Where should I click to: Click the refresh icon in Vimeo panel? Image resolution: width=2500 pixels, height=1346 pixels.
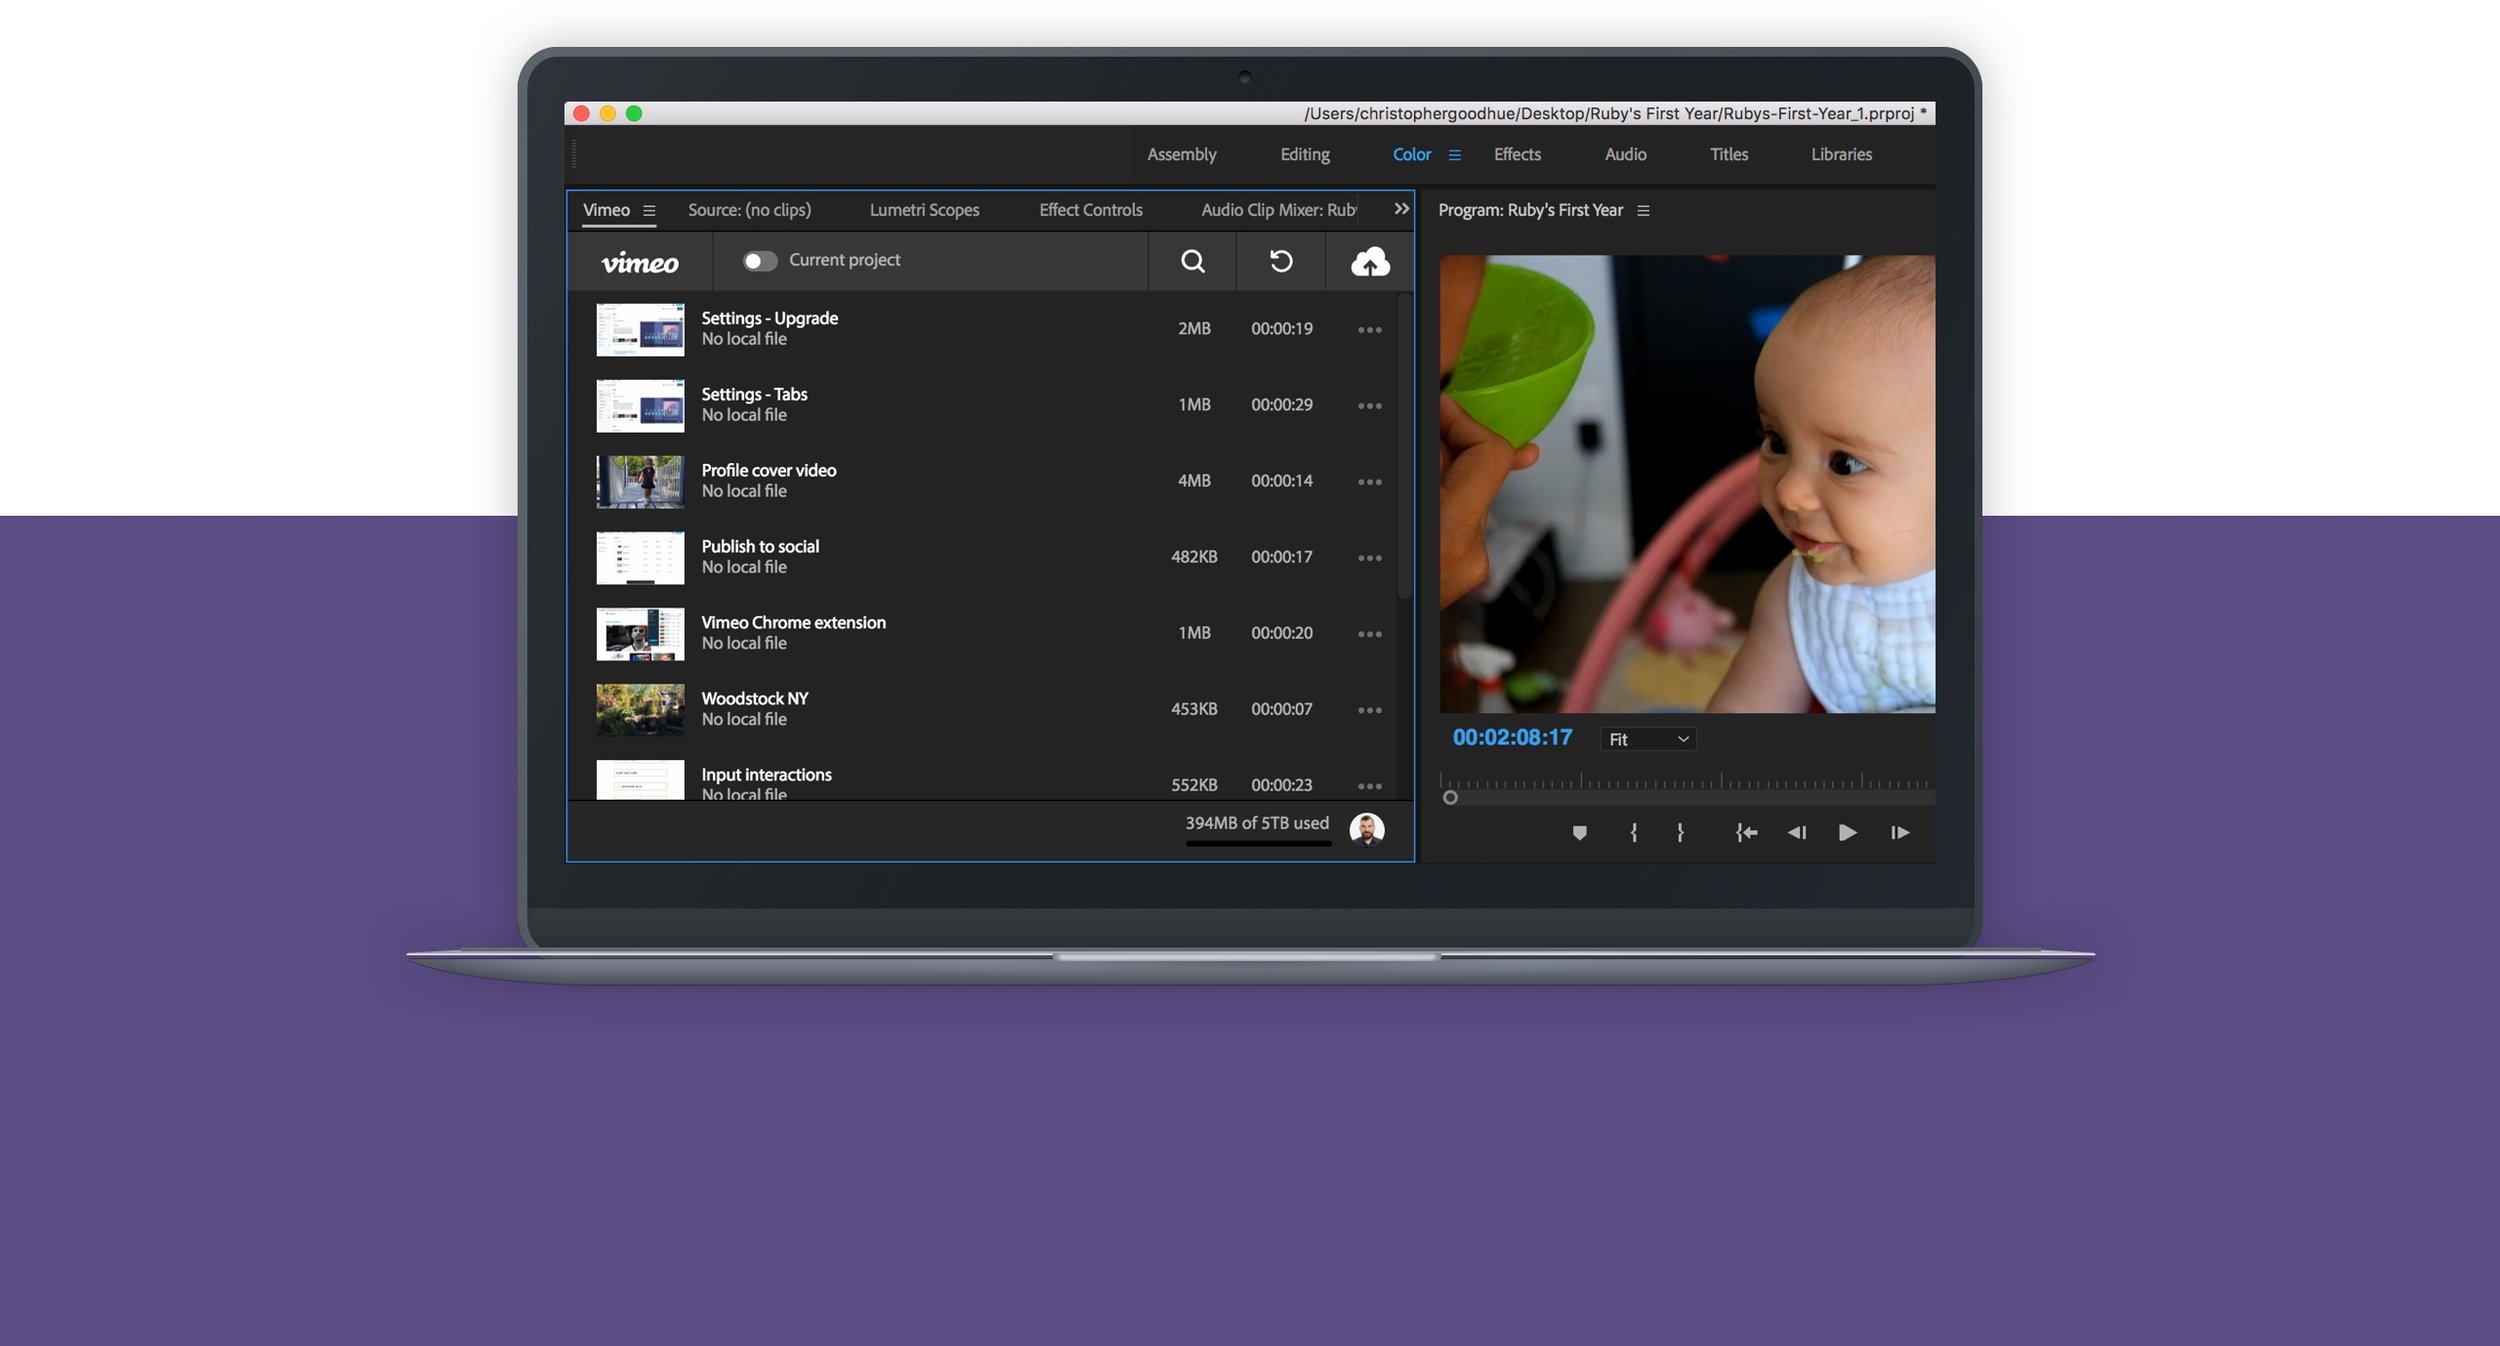1281,261
